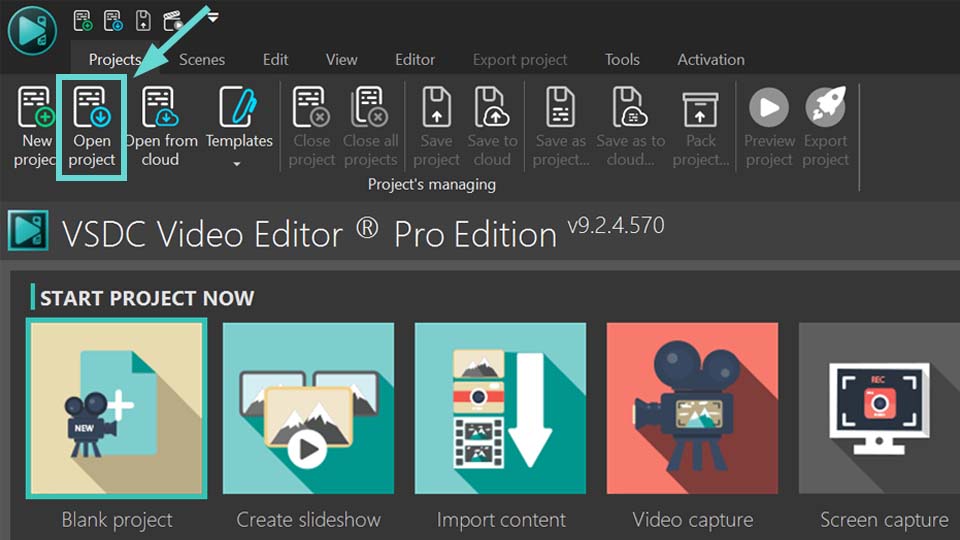Image resolution: width=960 pixels, height=540 pixels.
Task: Click the Templates pen icon
Action: point(238,107)
